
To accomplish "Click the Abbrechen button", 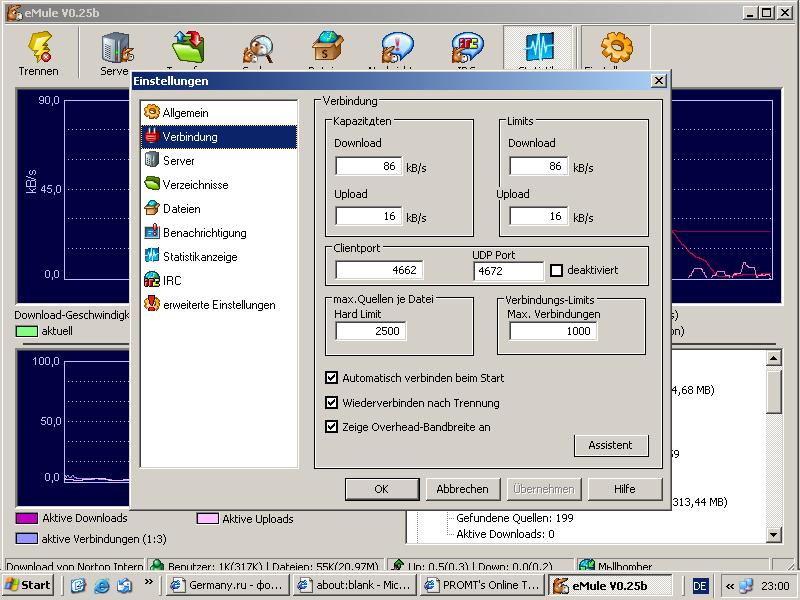I will point(463,489).
